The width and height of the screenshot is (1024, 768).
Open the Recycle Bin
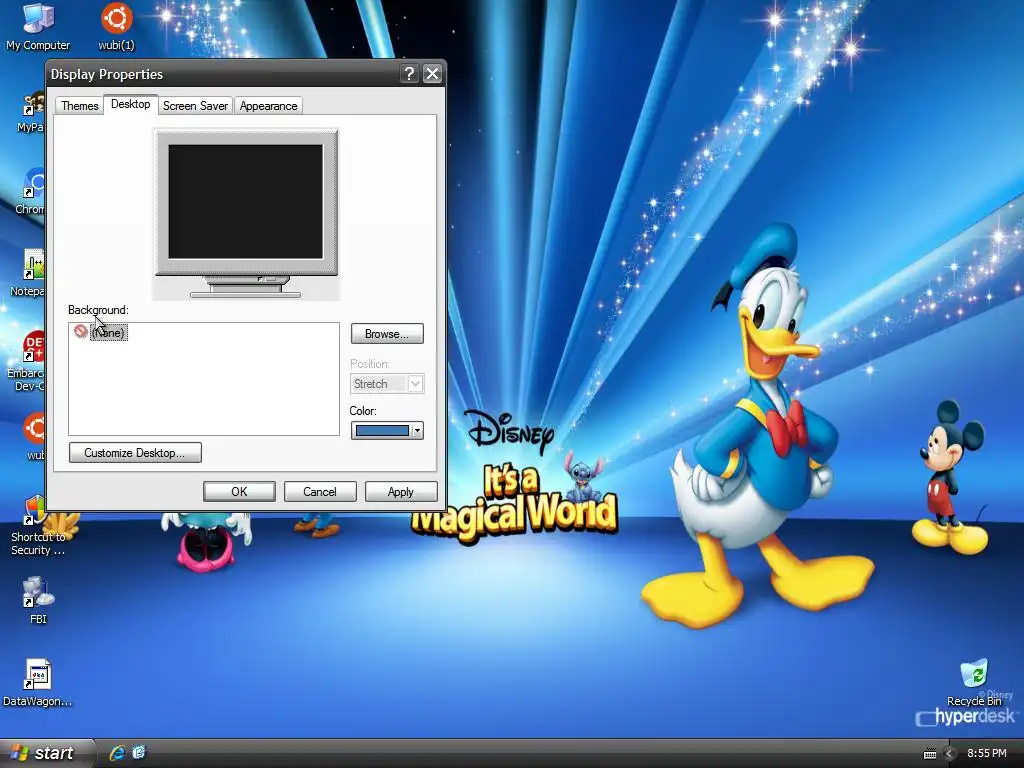[974, 682]
